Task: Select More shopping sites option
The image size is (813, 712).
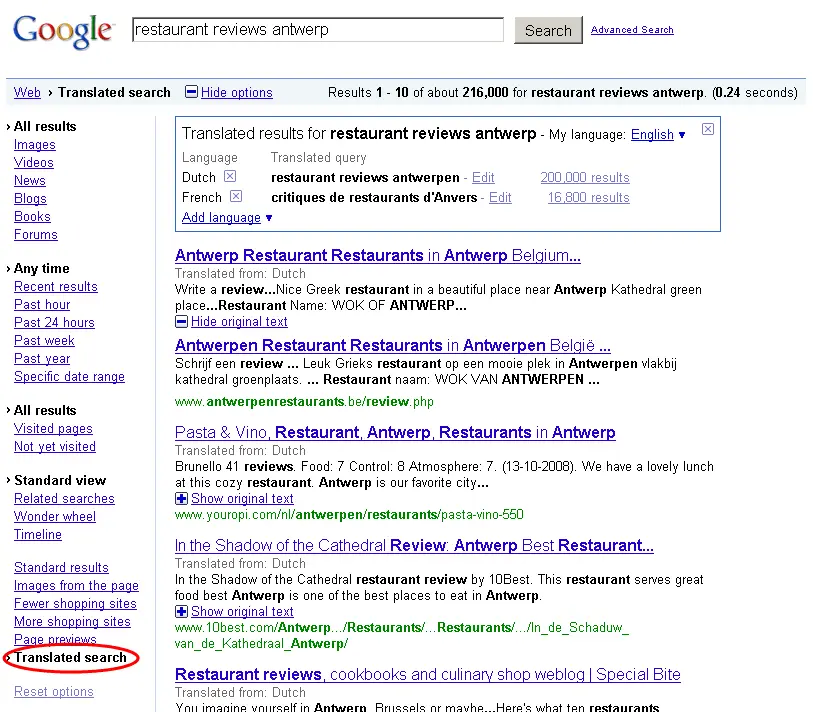Action: (x=72, y=621)
